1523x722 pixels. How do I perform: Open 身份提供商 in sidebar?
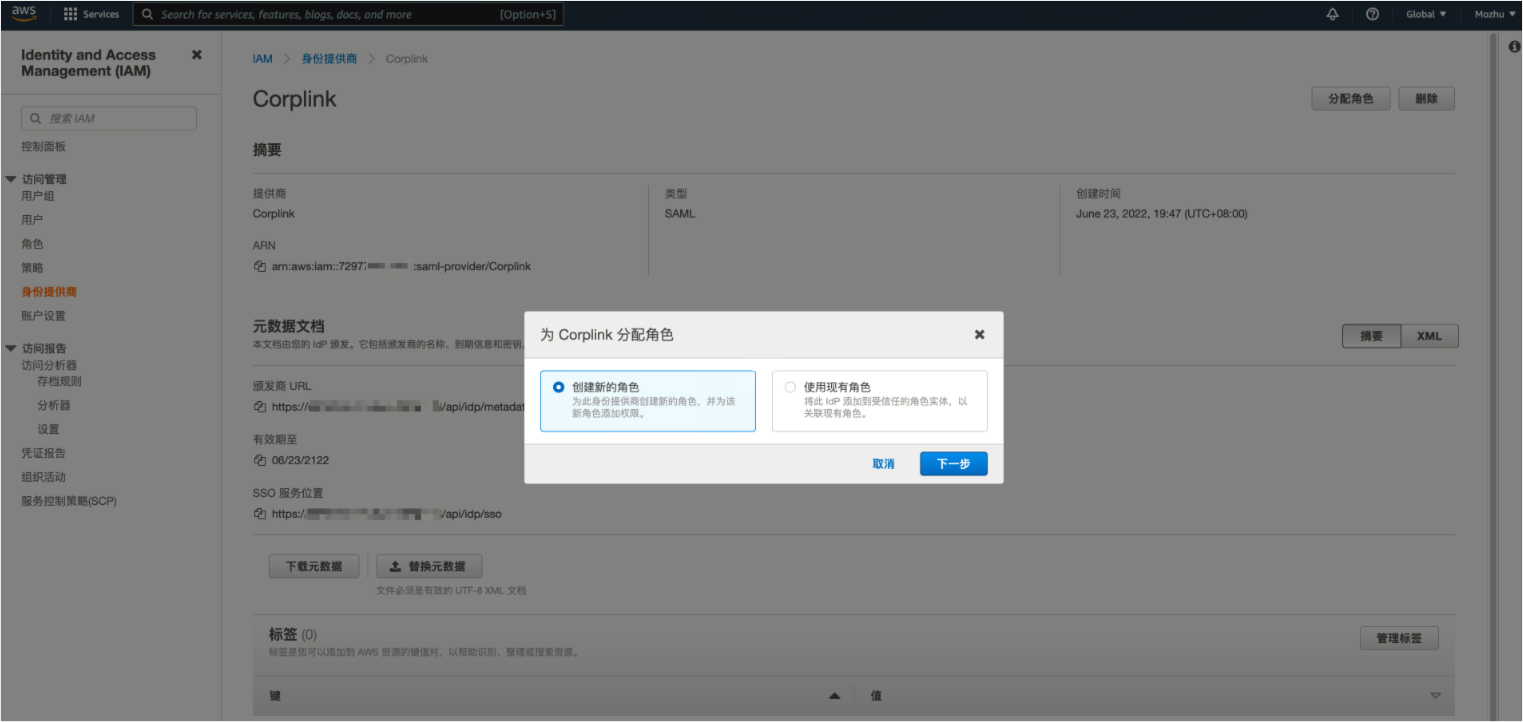coord(49,292)
